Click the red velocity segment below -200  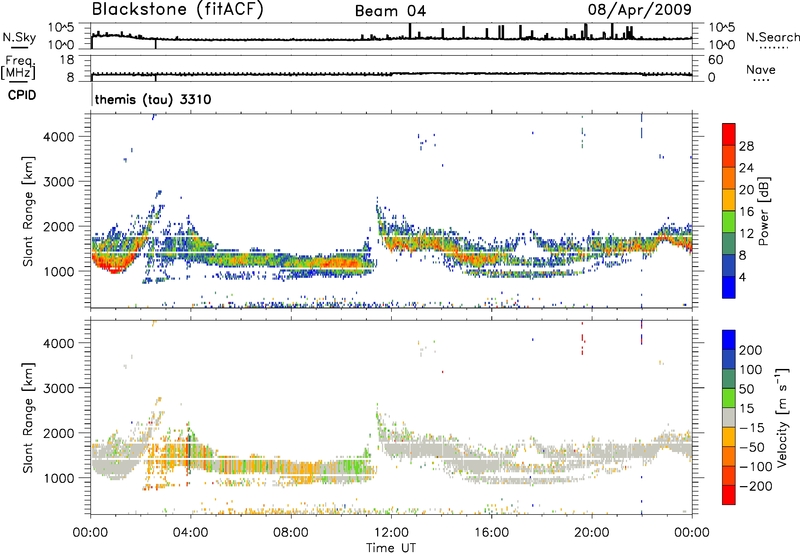(x=729, y=494)
